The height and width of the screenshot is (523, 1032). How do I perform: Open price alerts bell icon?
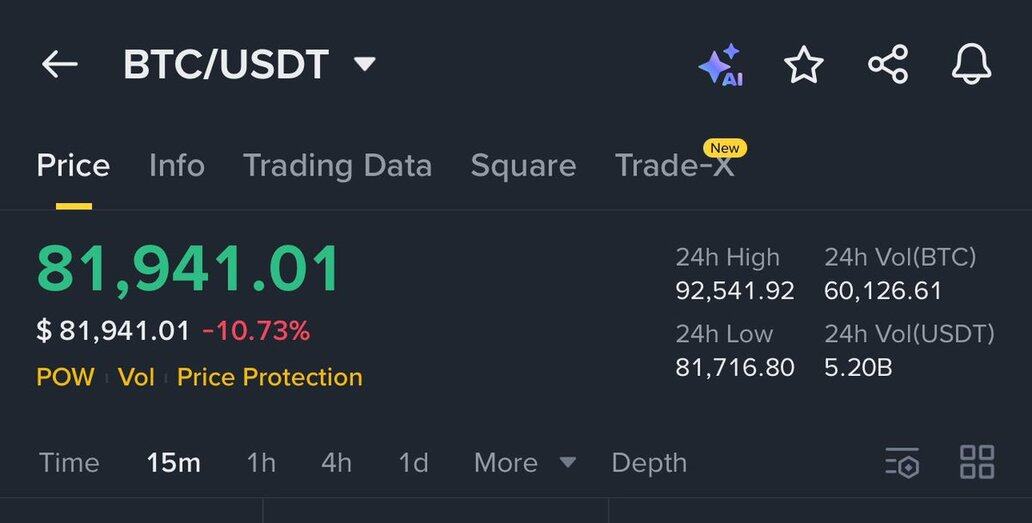pyautogui.click(x=971, y=65)
